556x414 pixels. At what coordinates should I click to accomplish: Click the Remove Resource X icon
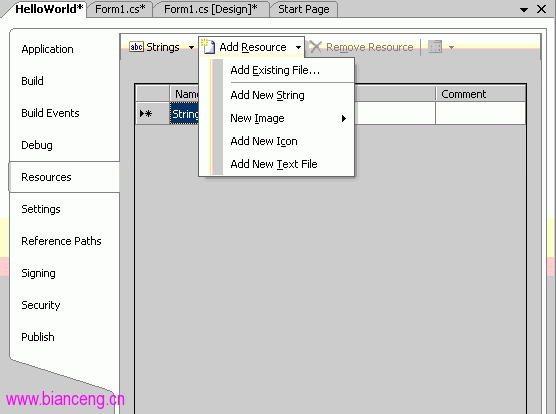pyautogui.click(x=315, y=47)
